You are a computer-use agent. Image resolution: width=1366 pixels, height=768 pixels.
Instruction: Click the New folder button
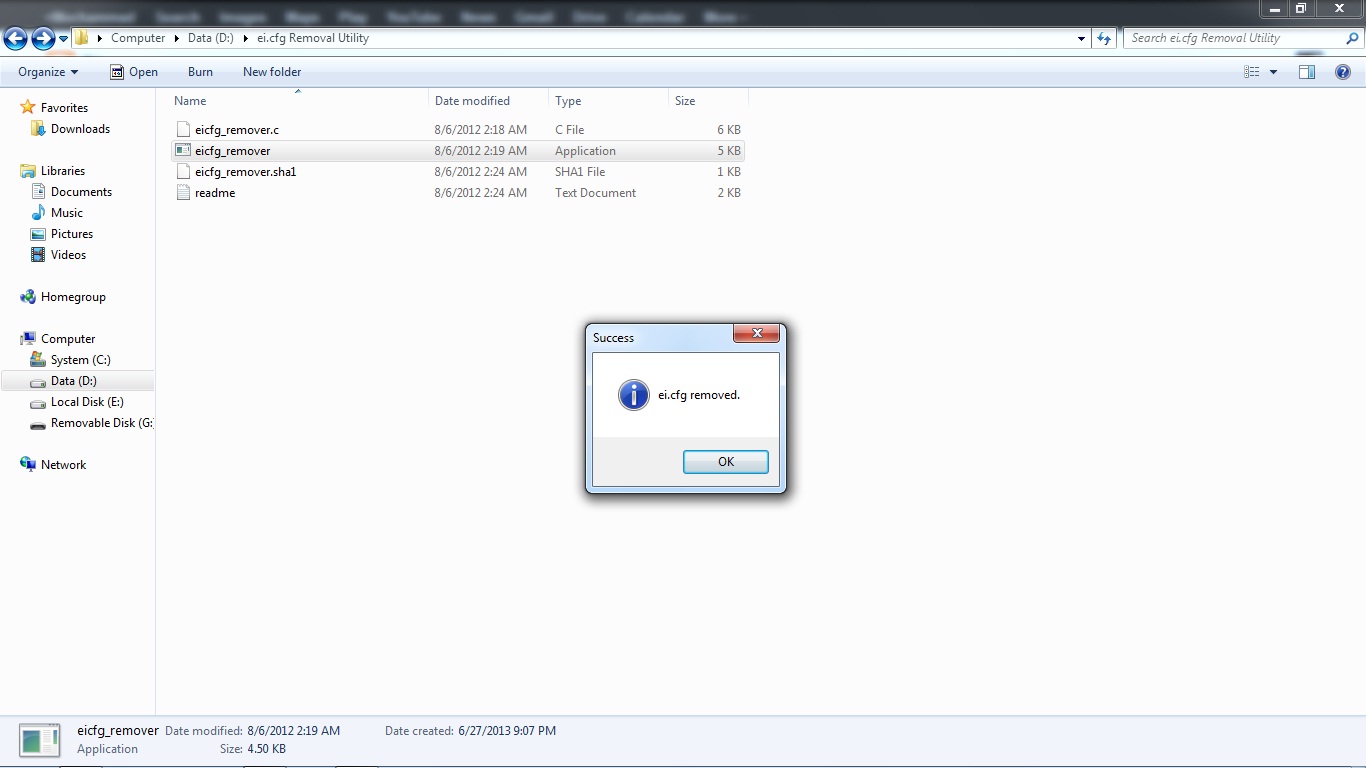coord(271,71)
